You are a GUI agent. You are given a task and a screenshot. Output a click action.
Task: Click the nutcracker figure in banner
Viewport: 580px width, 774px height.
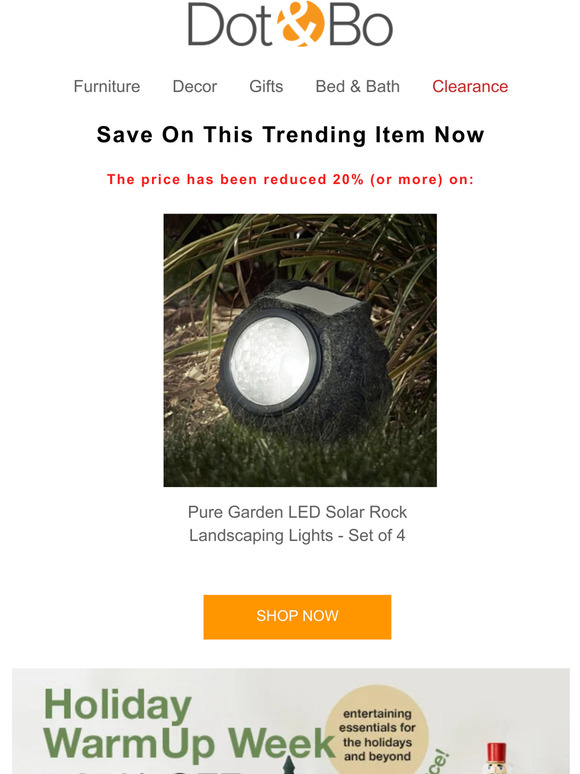(496, 758)
